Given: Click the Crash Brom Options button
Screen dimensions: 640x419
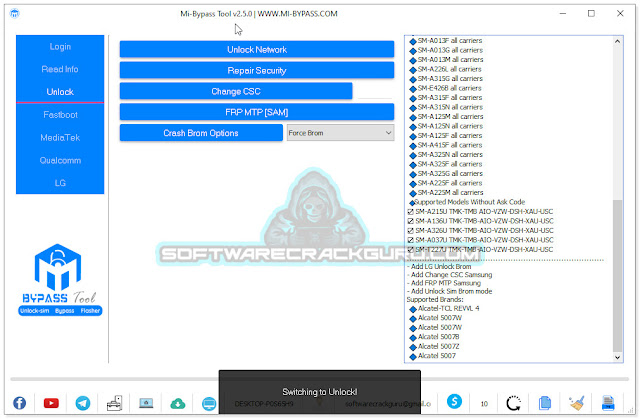Looking at the screenshot, I should pyautogui.click(x=201, y=133).
